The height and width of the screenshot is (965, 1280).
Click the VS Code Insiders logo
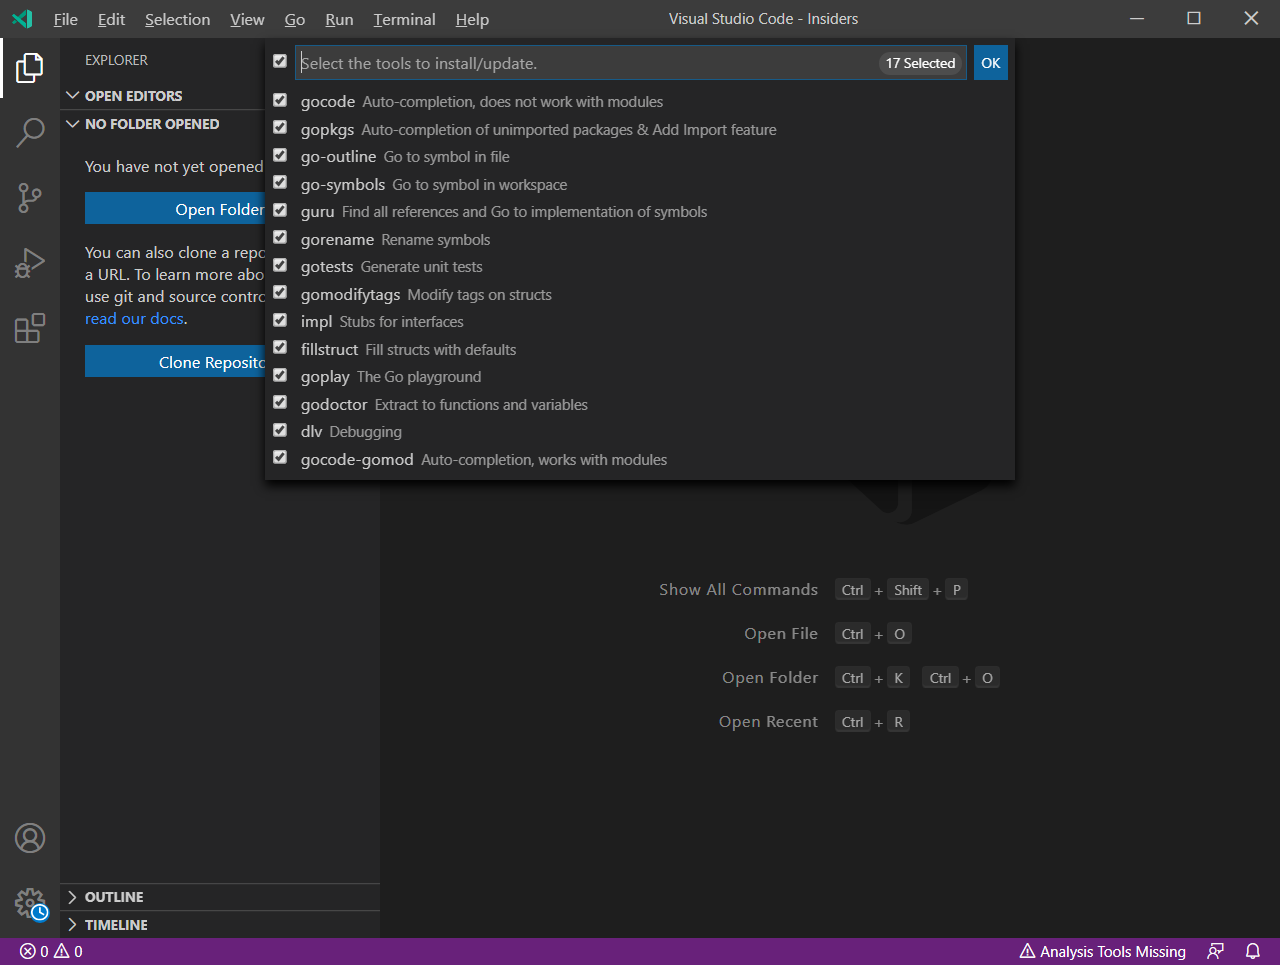click(22, 19)
